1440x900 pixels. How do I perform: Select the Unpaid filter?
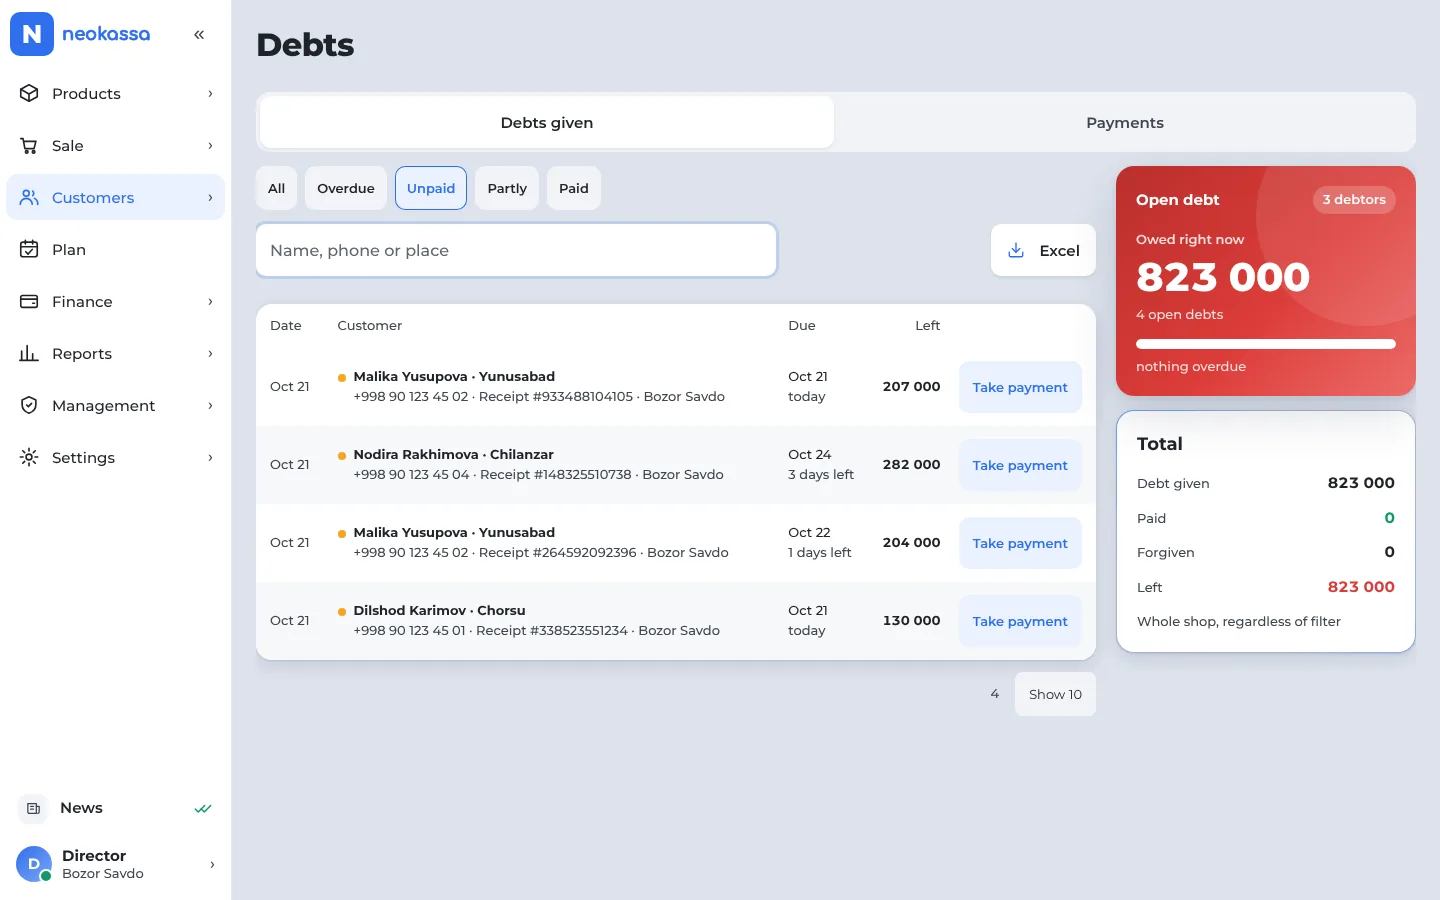pyautogui.click(x=431, y=188)
